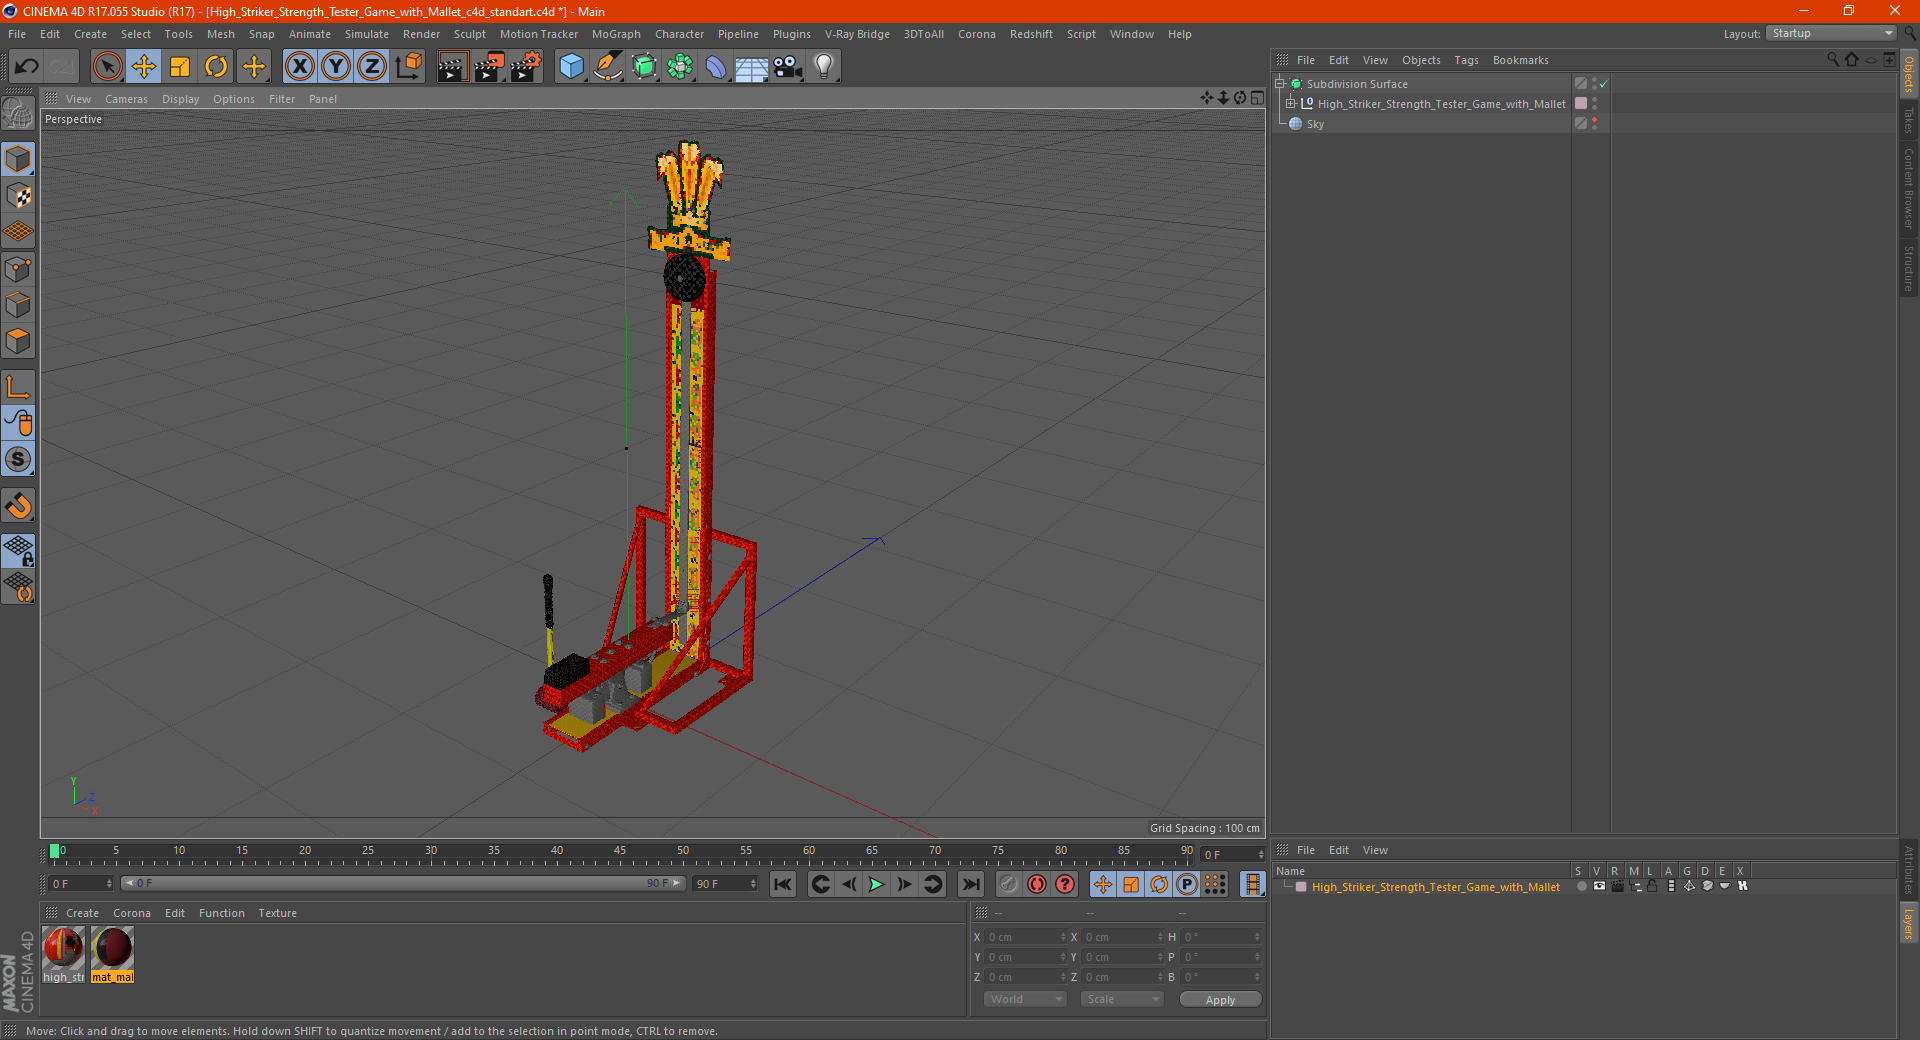Select the Rotate tool icon
Image resolution: width=1920 pixels, height=1040 pixels.
coord(216,67)
